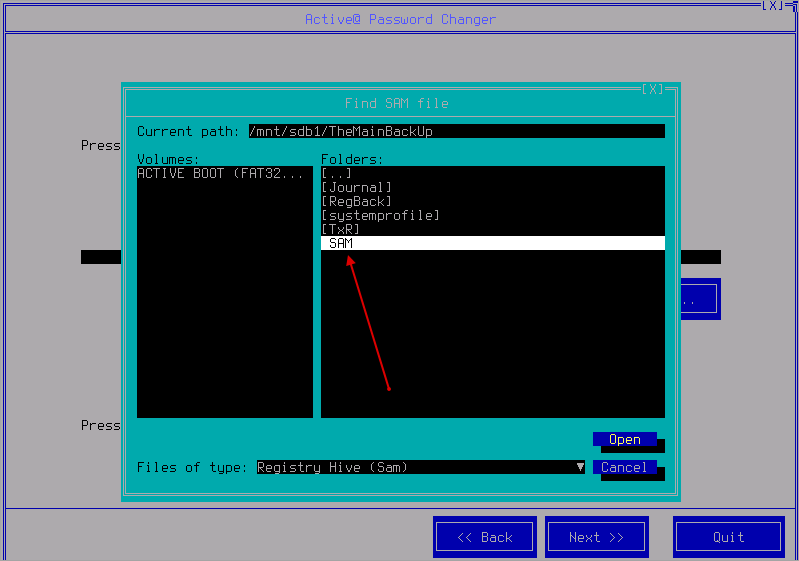The width and height of the screenshot is (799, 561).
Task: Select the [TxR] folder
Action: pos(493,229)
